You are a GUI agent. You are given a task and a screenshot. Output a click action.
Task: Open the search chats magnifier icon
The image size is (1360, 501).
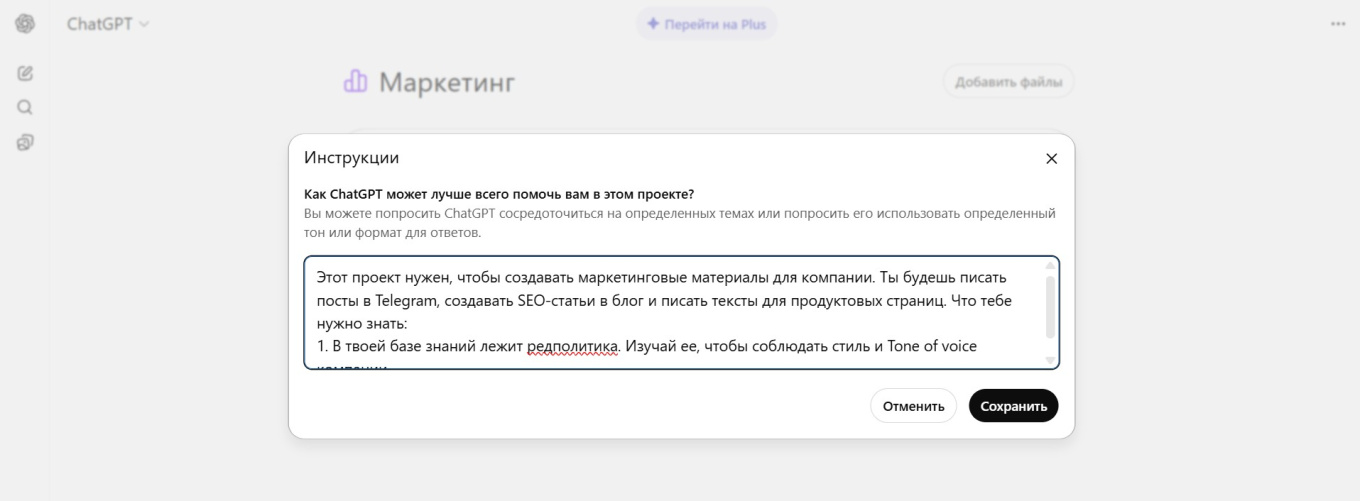pos(25,107)
